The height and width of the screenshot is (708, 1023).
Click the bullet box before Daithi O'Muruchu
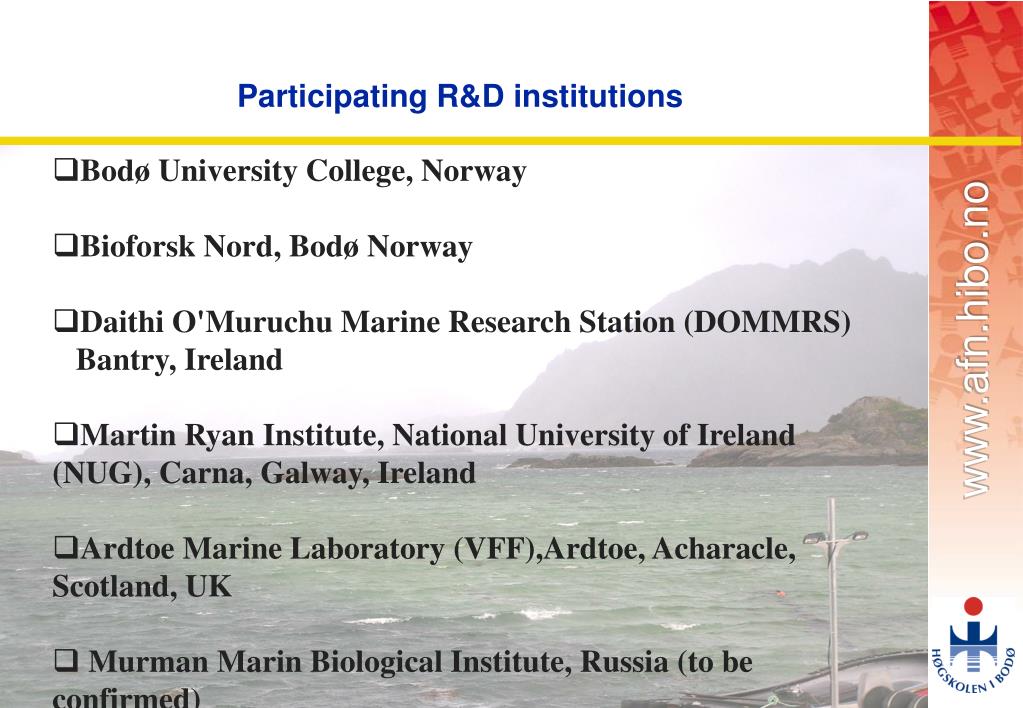(x=65, y=321)
